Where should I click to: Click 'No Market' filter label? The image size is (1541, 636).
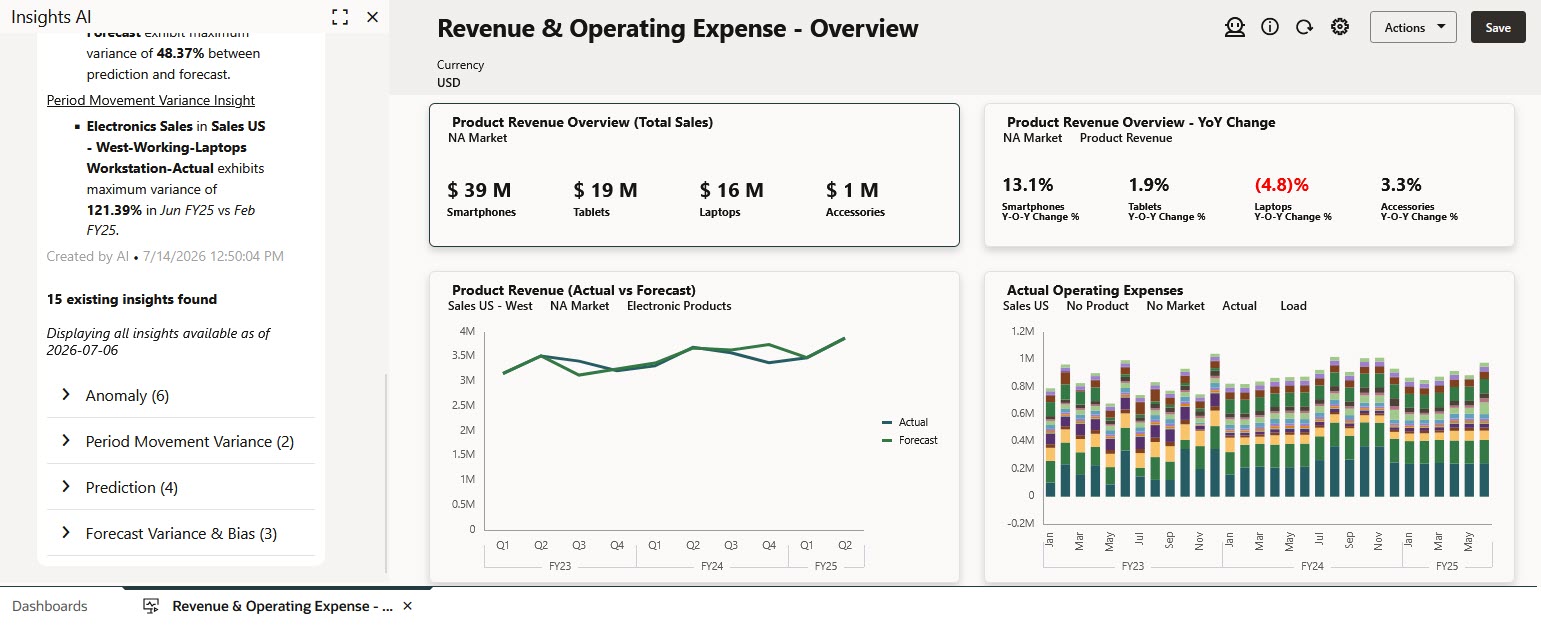(x=1176, y=306)
